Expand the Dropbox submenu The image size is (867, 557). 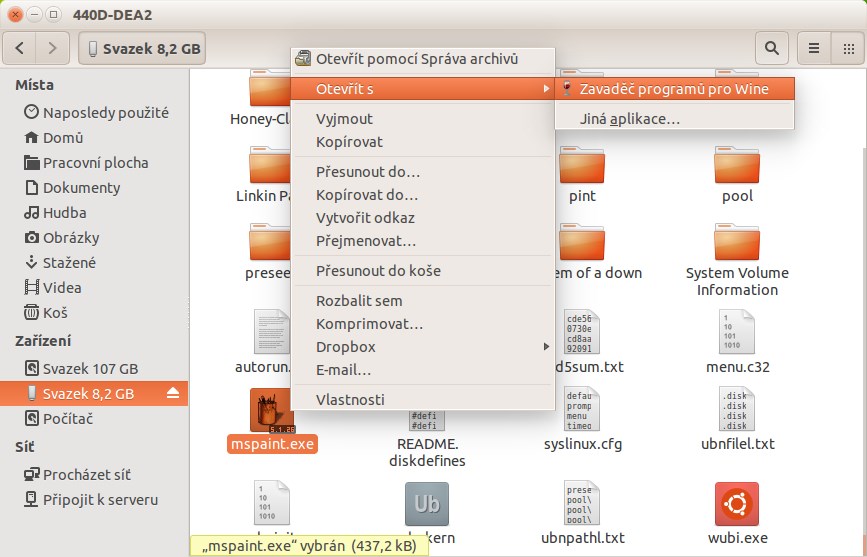[422, 347]
